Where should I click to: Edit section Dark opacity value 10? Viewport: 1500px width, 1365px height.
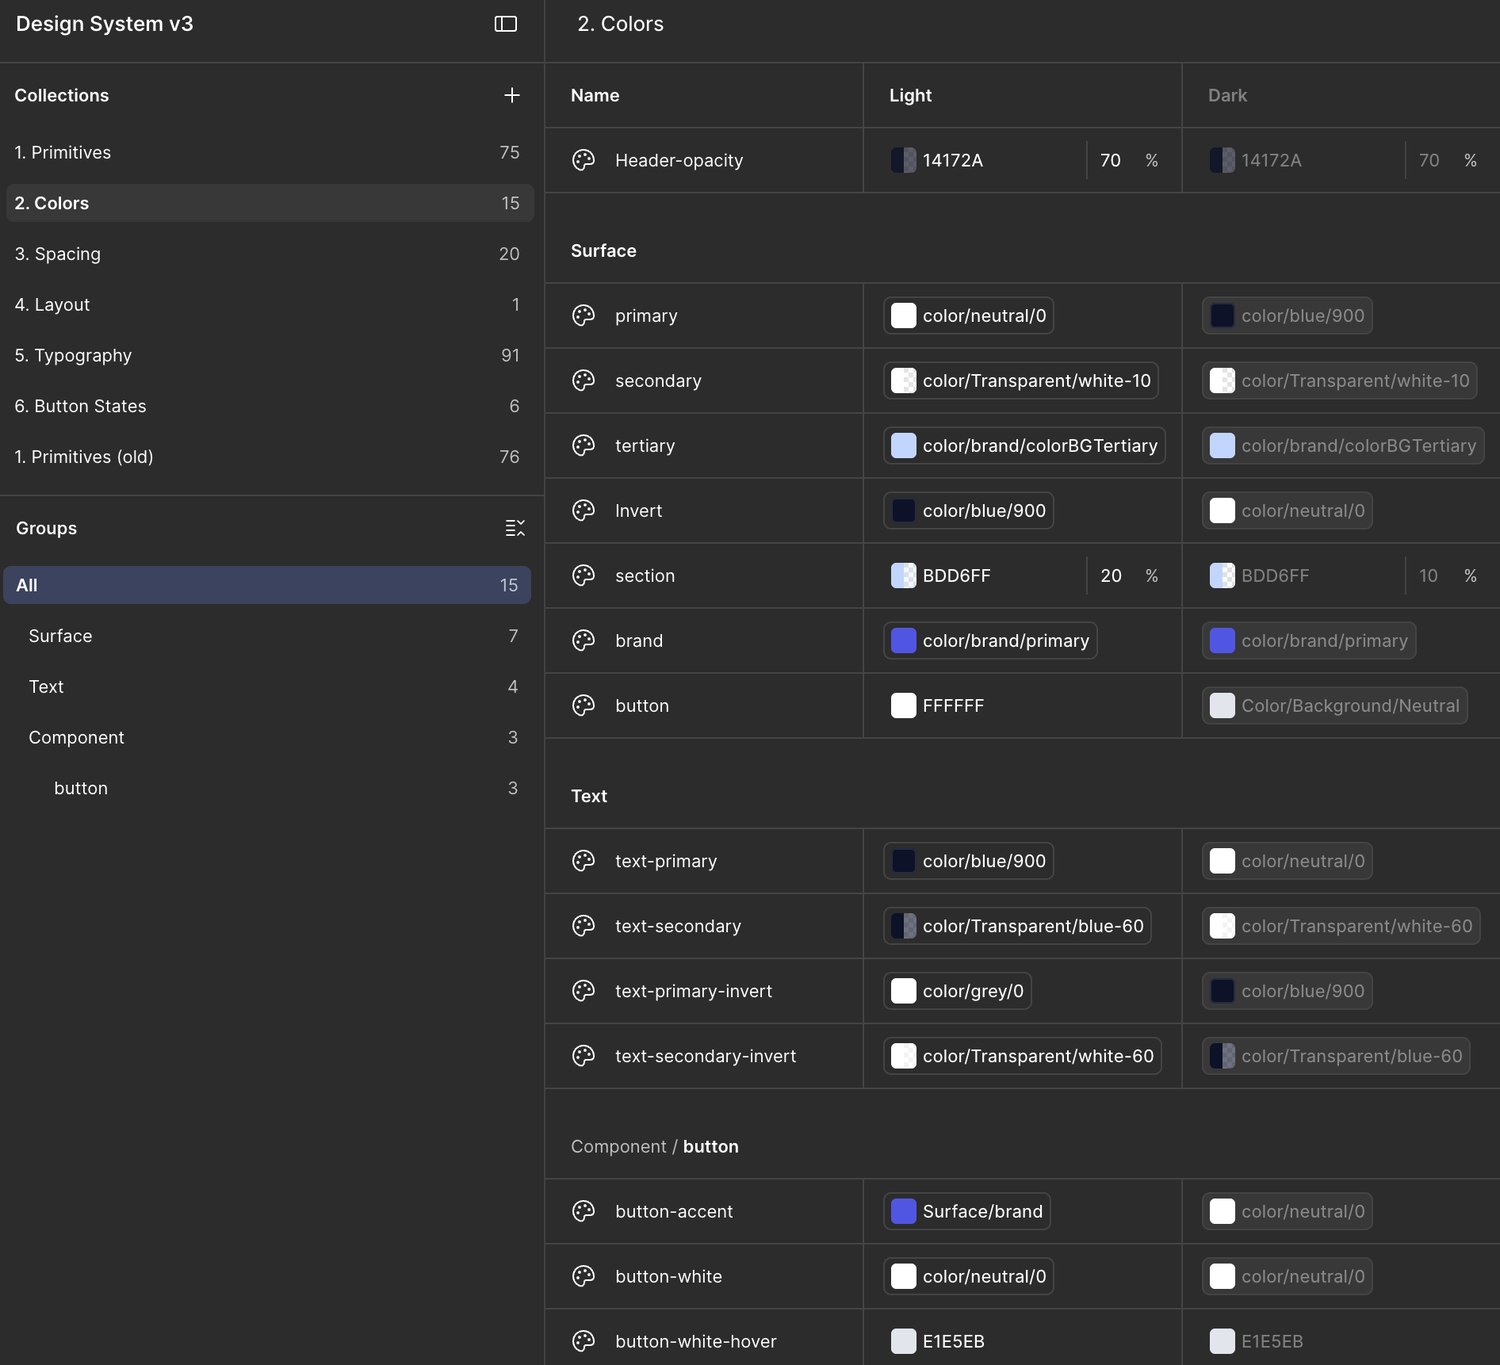click(1429, 575)
